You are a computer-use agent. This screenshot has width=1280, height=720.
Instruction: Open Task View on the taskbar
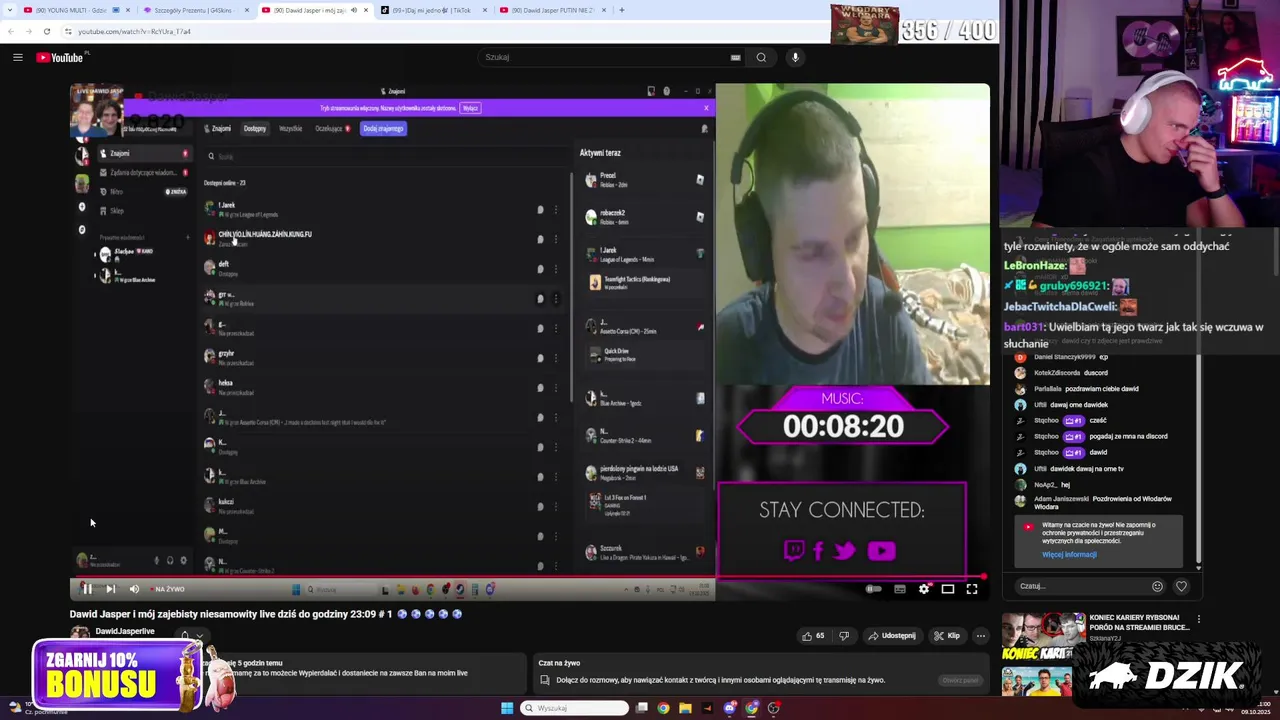click(x=641, y=708)
